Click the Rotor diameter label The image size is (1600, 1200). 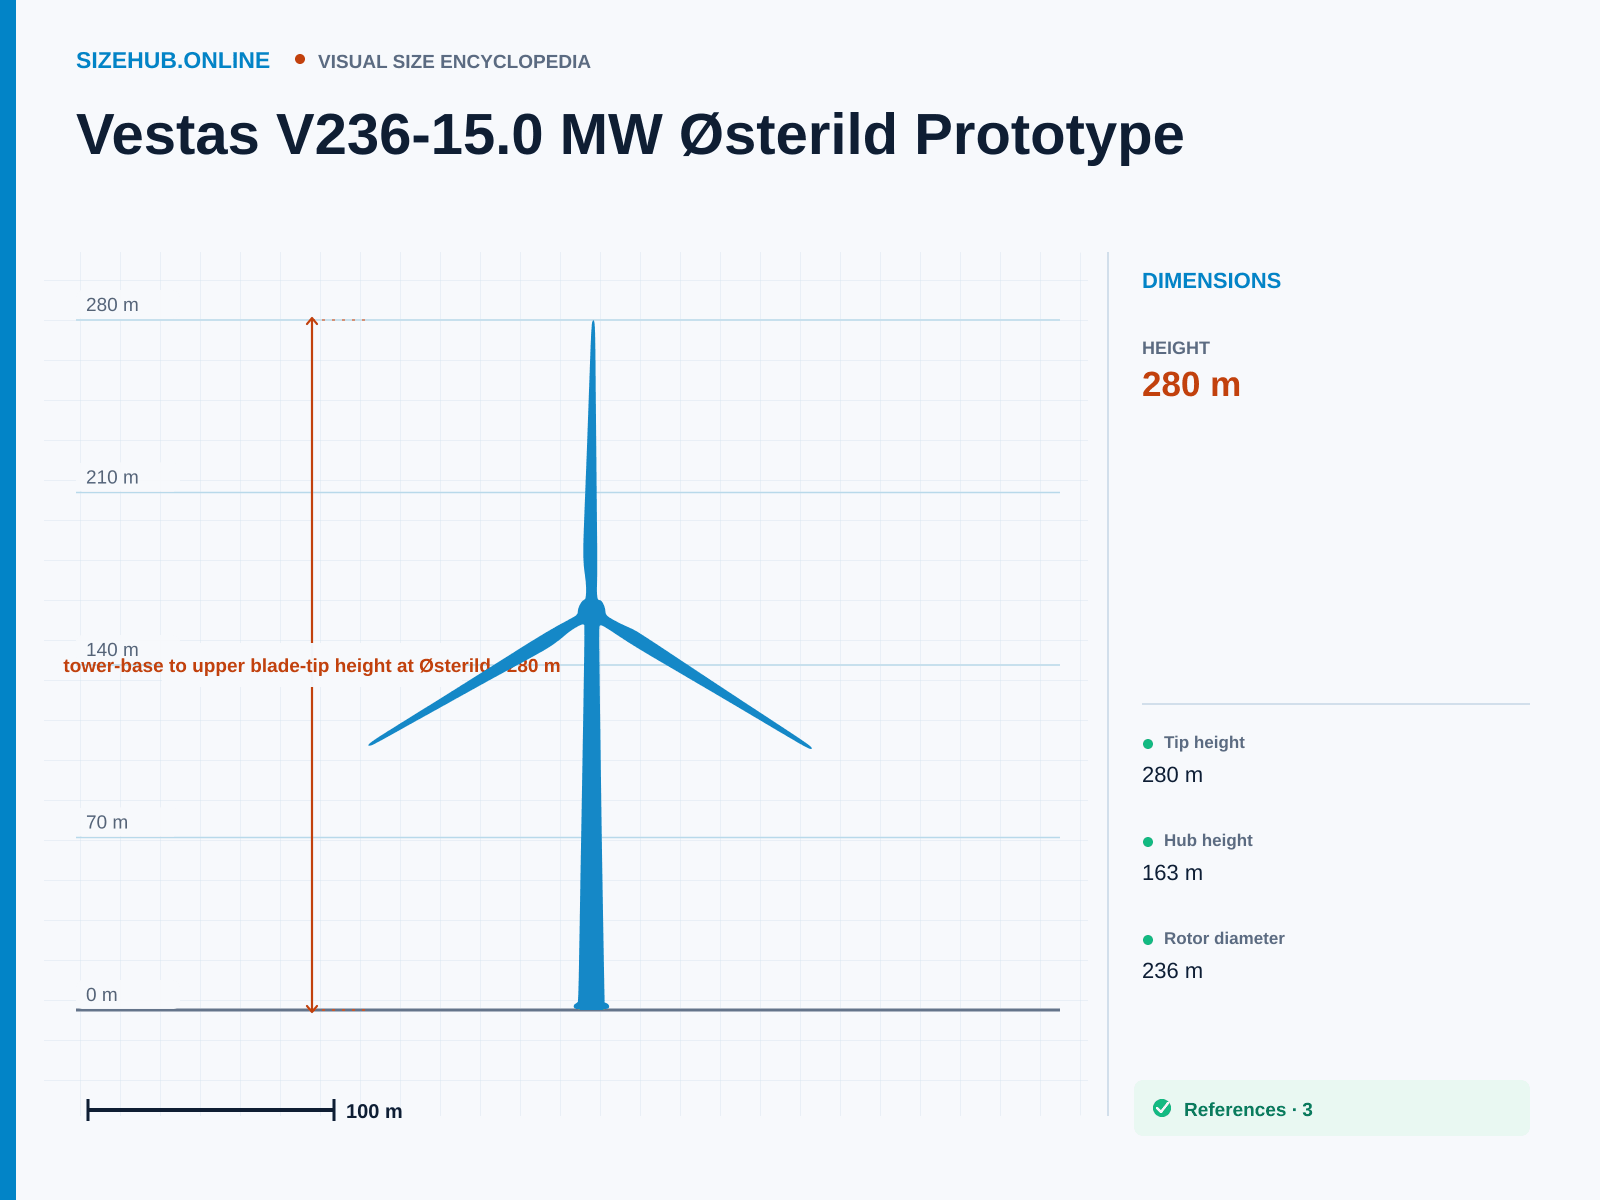click(x=1224, y=938)
